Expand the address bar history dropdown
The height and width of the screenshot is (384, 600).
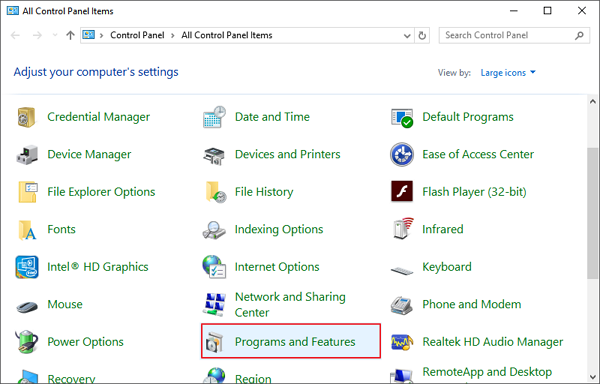pos(407,36)
